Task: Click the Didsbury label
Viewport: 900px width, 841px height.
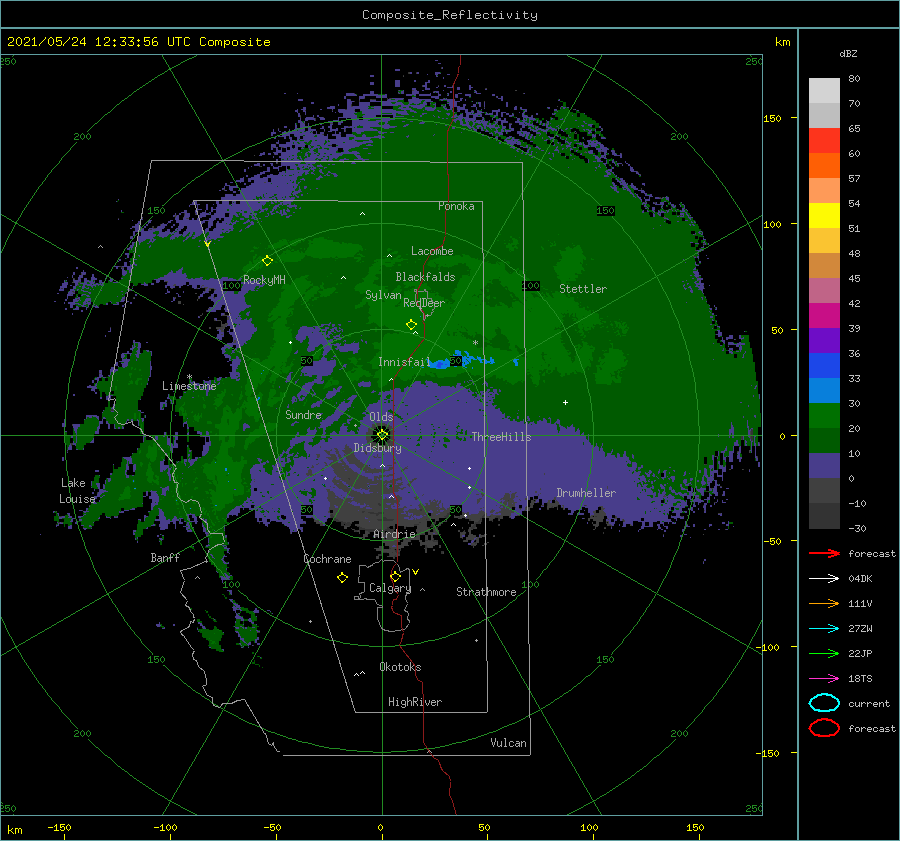Action: [x=378, y=448]
